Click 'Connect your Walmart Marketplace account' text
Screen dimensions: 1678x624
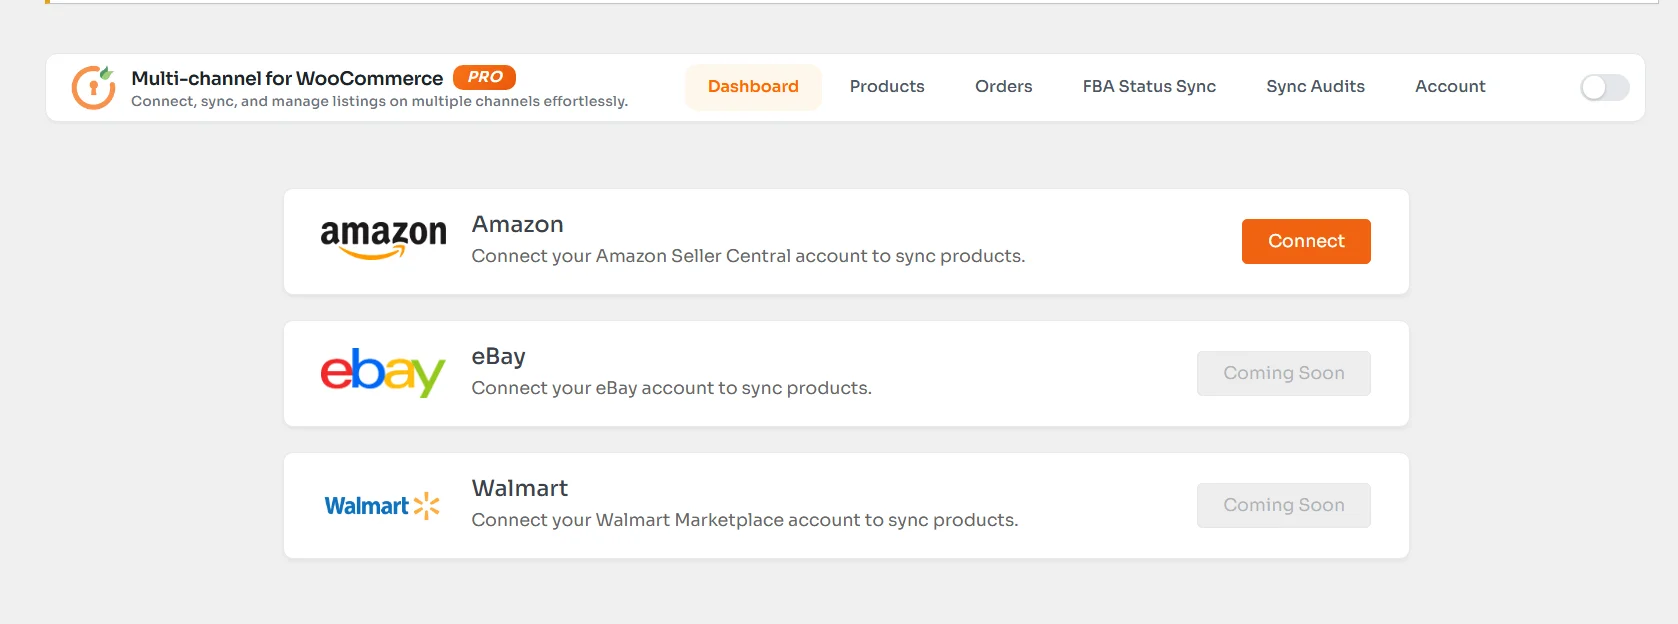(745, 520)
